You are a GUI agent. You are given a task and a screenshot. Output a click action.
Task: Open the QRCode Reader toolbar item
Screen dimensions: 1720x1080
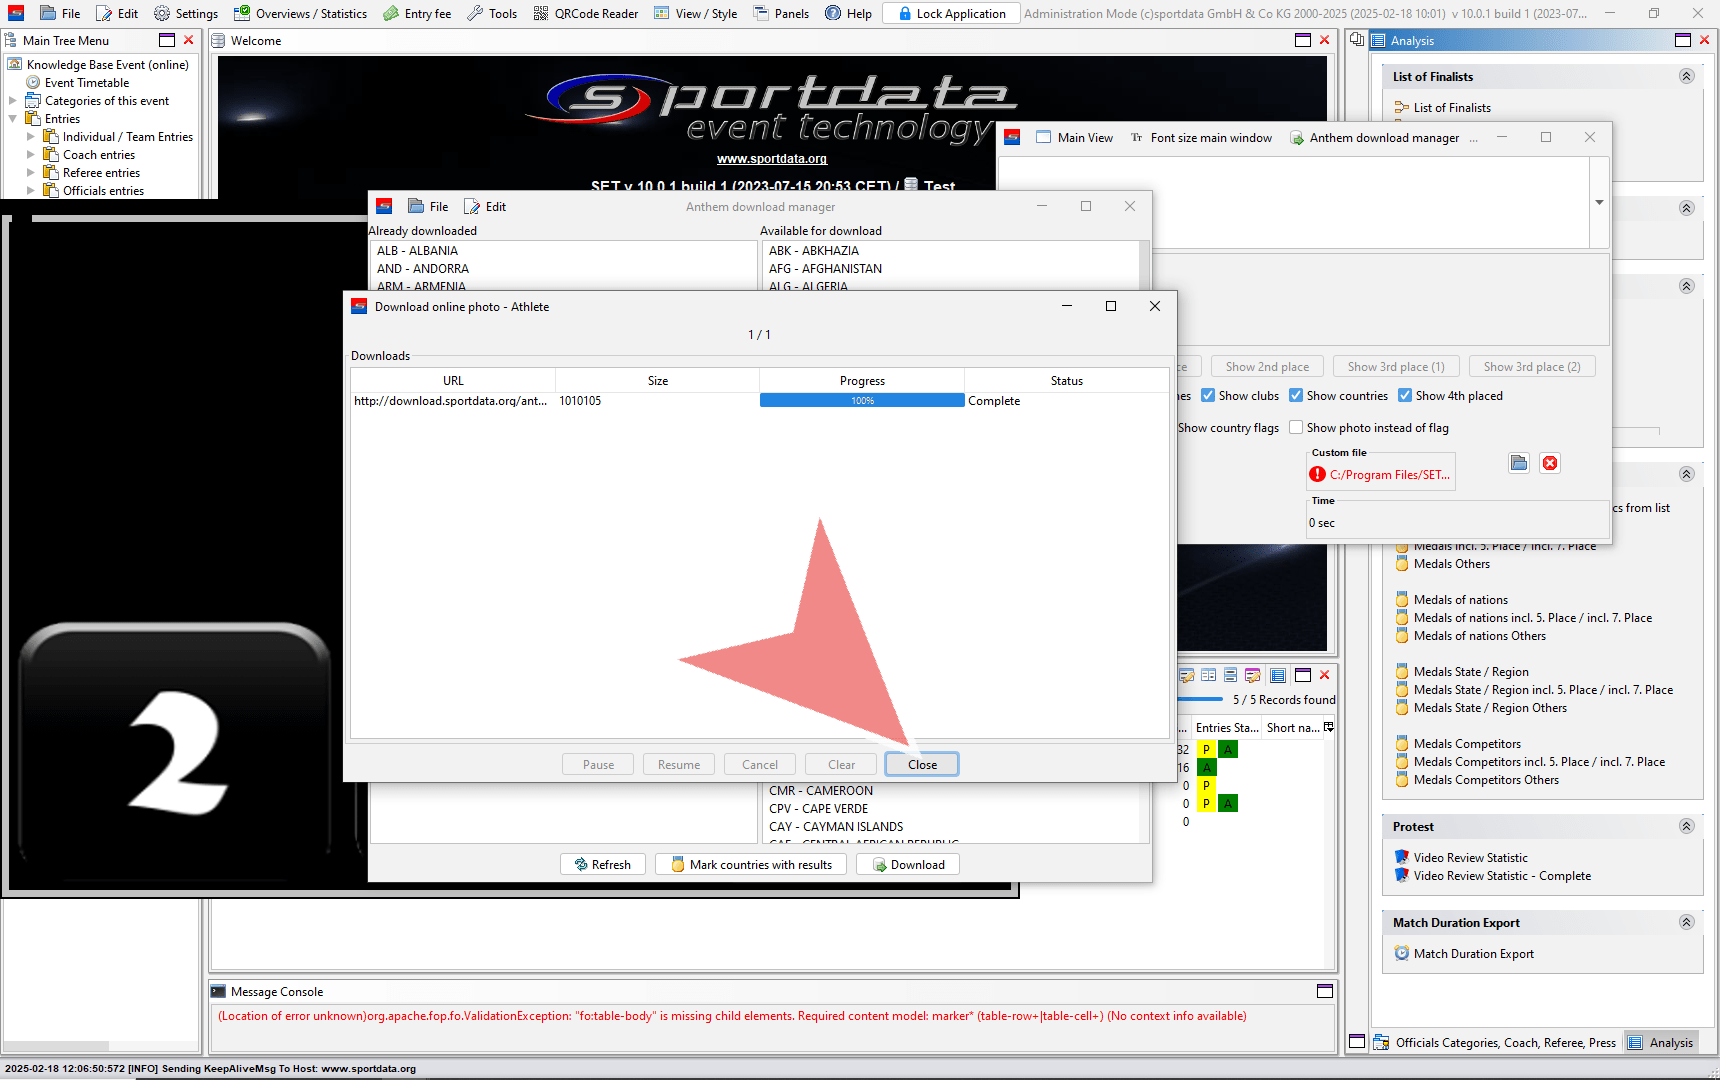click(x=585, y=13)
